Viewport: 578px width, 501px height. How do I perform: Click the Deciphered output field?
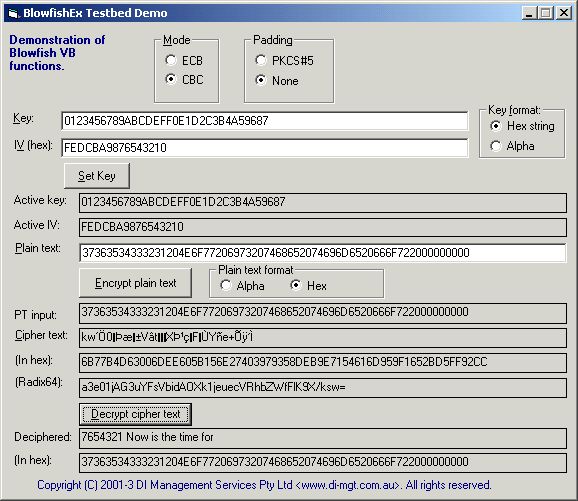point(323,438)
